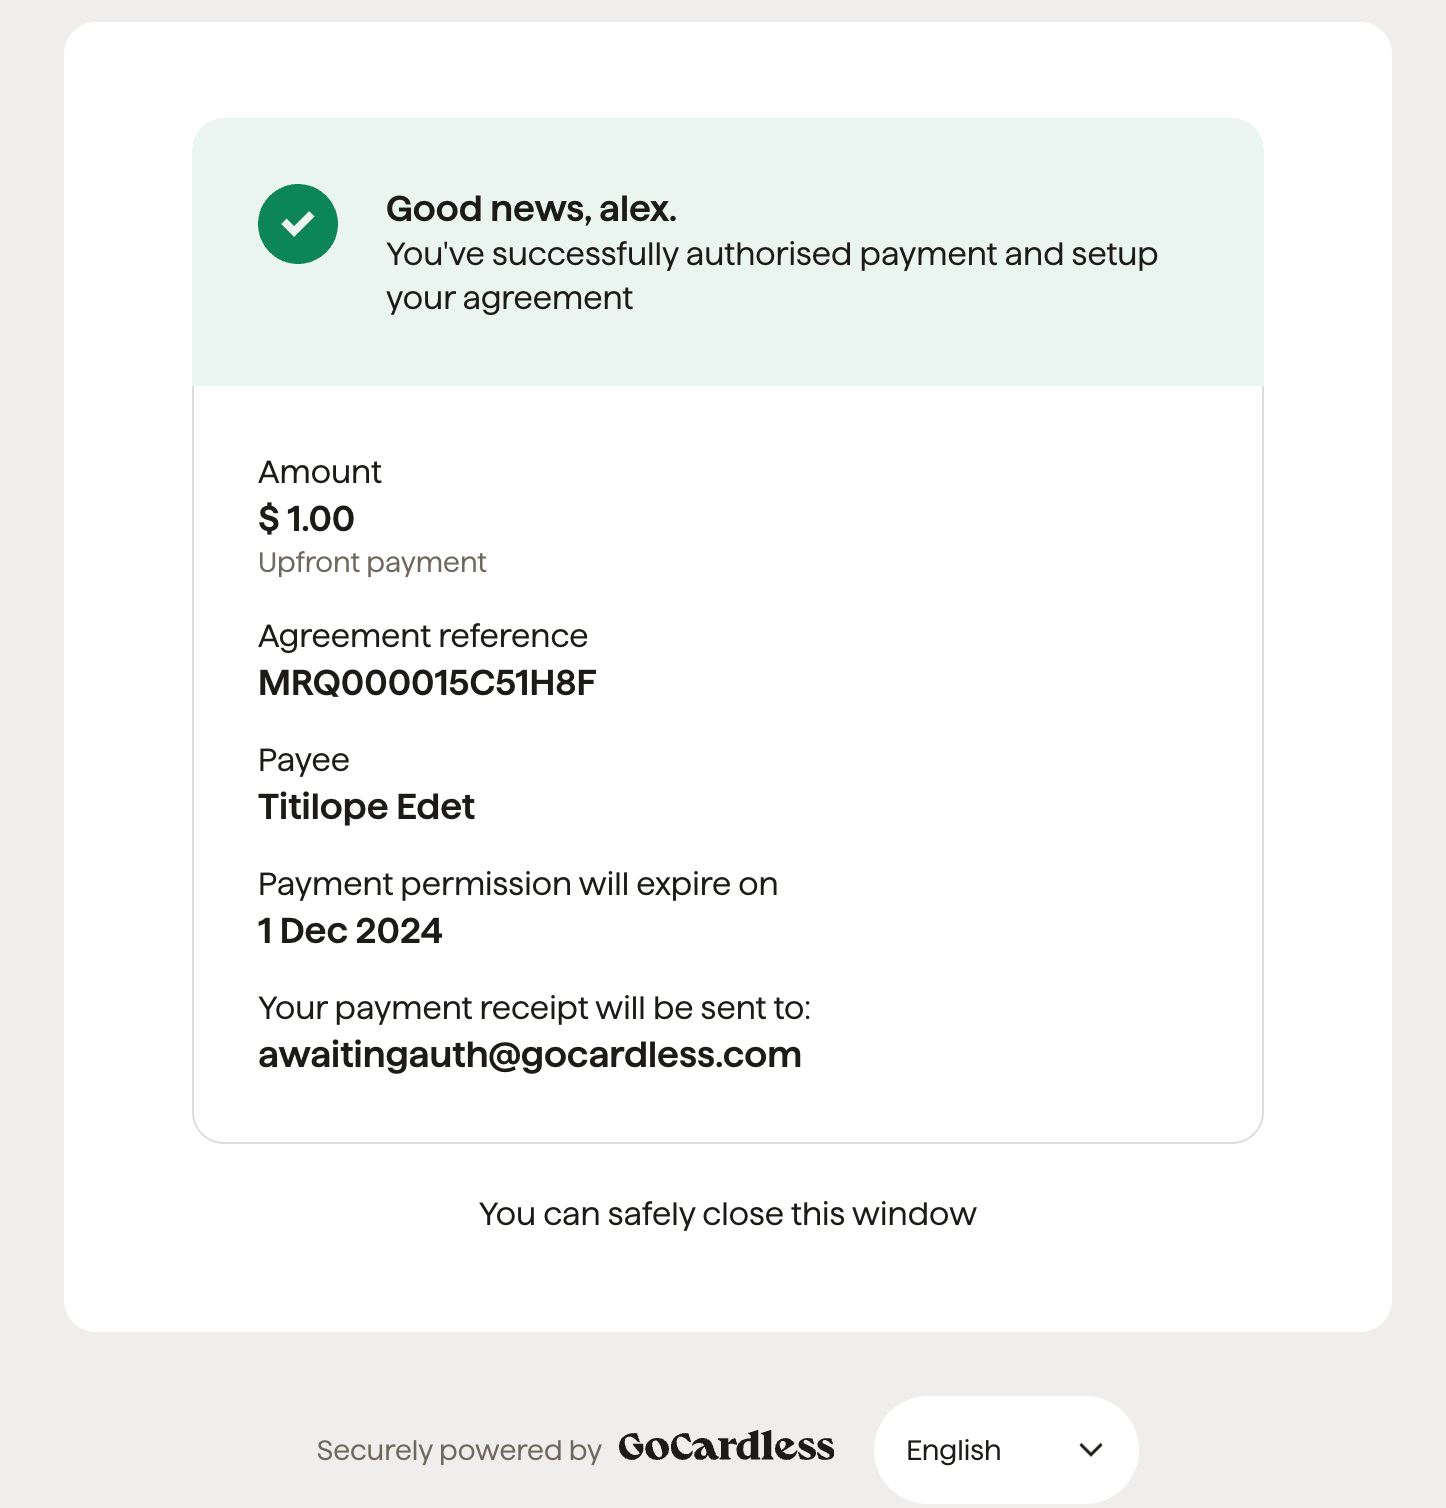Click 'Your payment receipt will be sent to' text
1446x1508 pixels.
tap(534, 1008)
